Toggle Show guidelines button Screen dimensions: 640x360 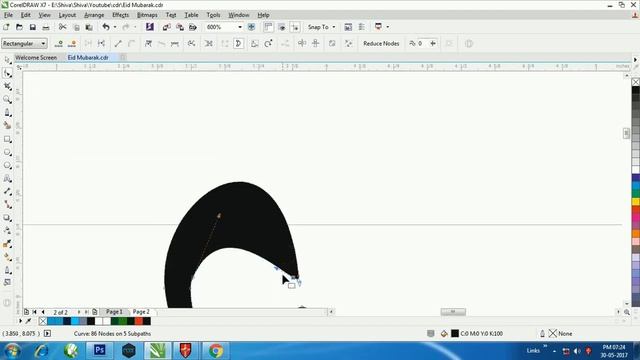pyautogui.click(x=295, y=27)
